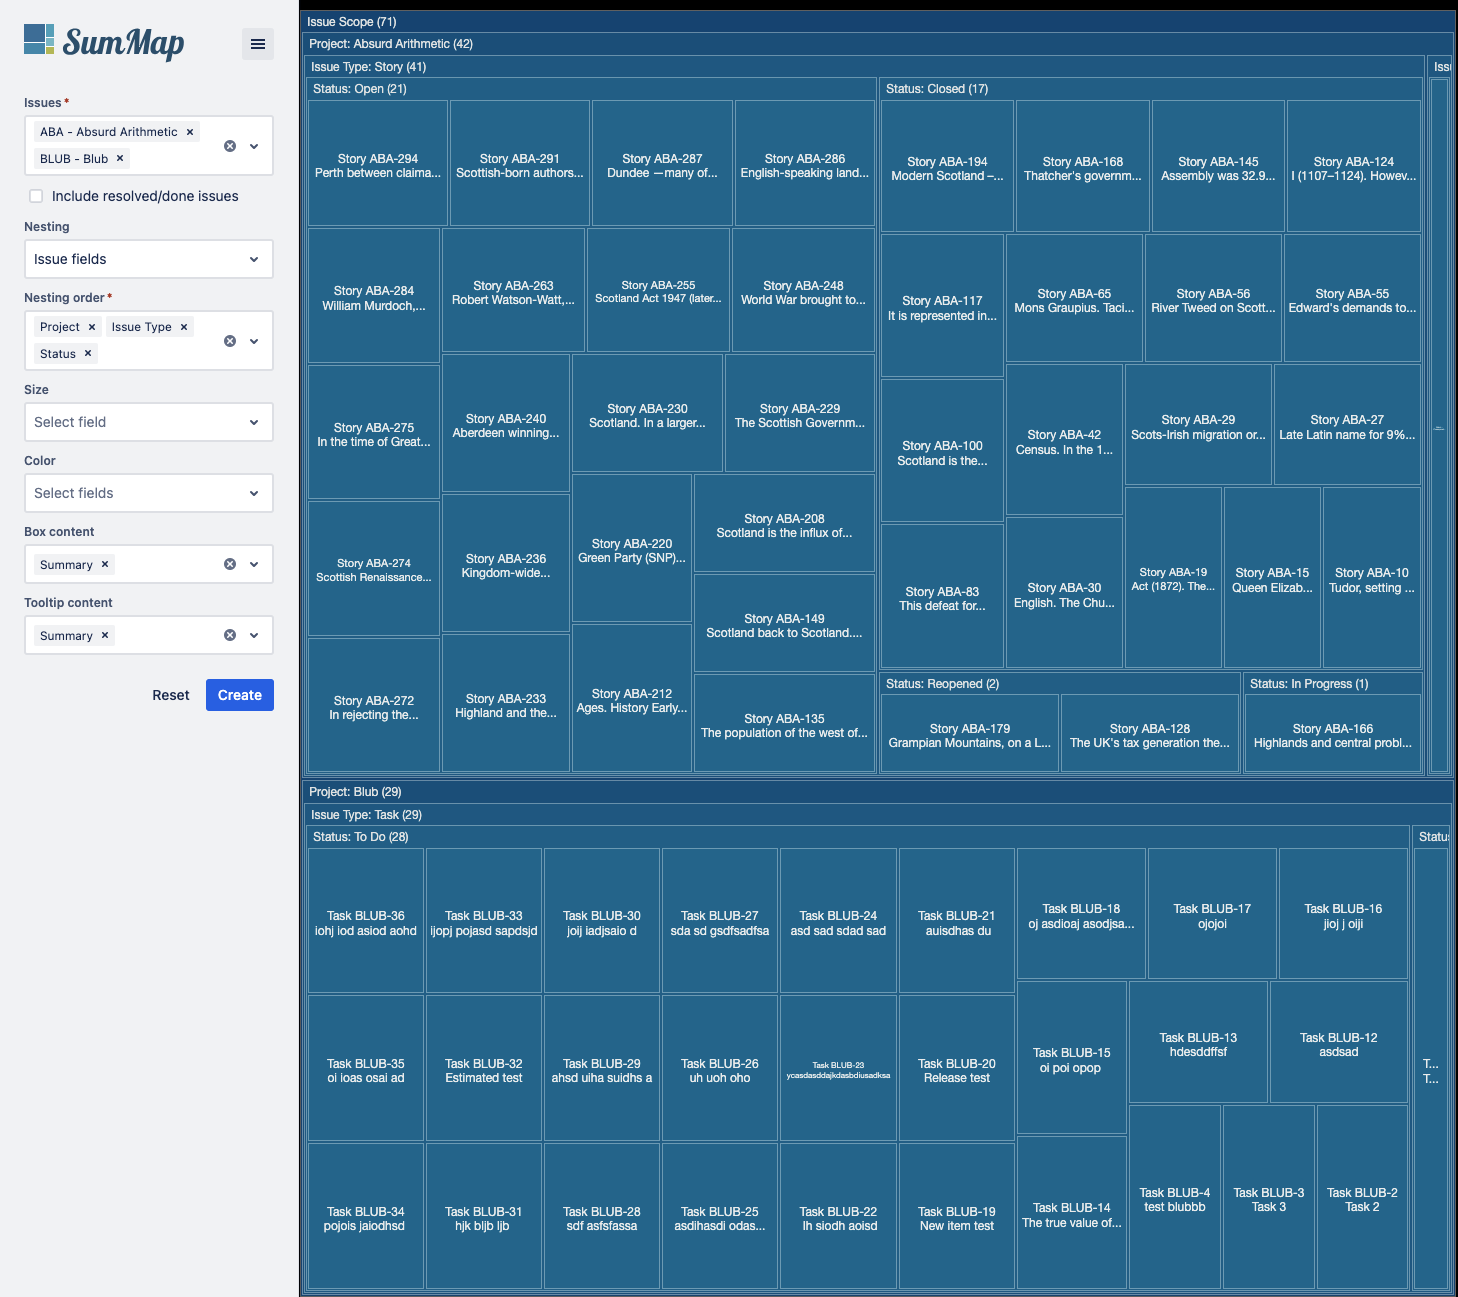Remove Summary from Box content

[105, 565]
